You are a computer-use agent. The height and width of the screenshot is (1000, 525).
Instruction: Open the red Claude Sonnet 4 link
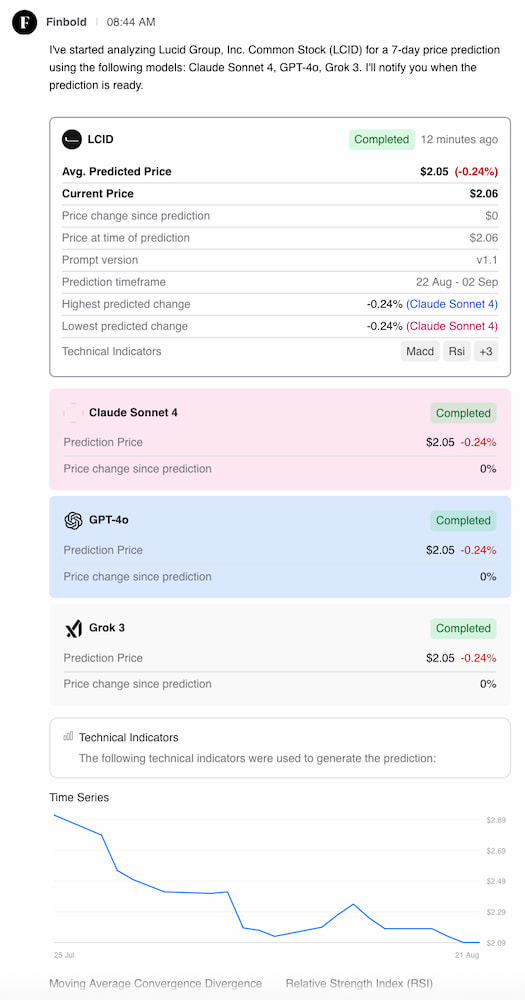[452, 326]
